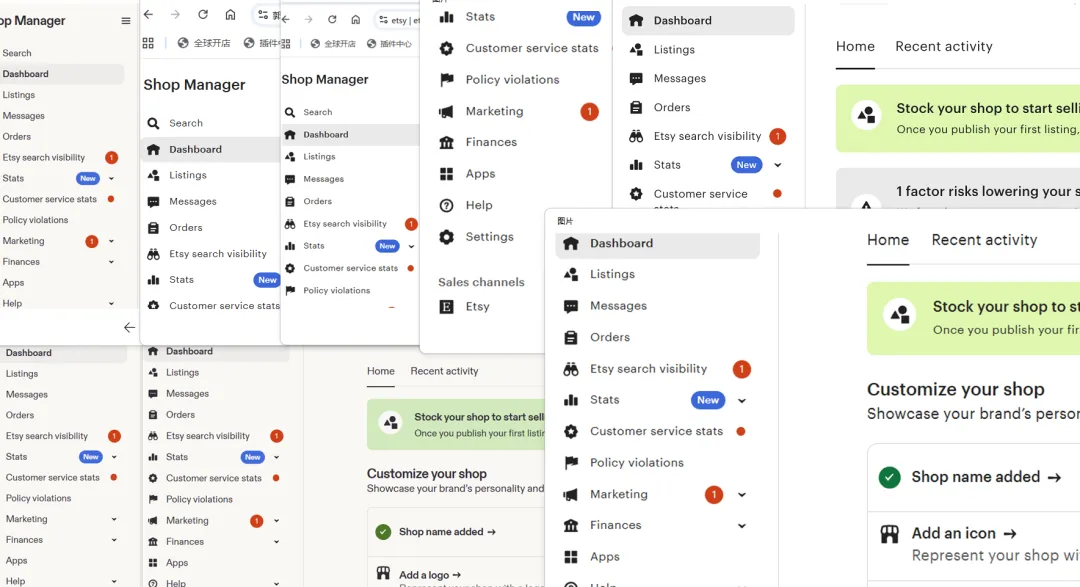
Task: Click green Stock your shop card in 图片 window
Action: point(973,318)
